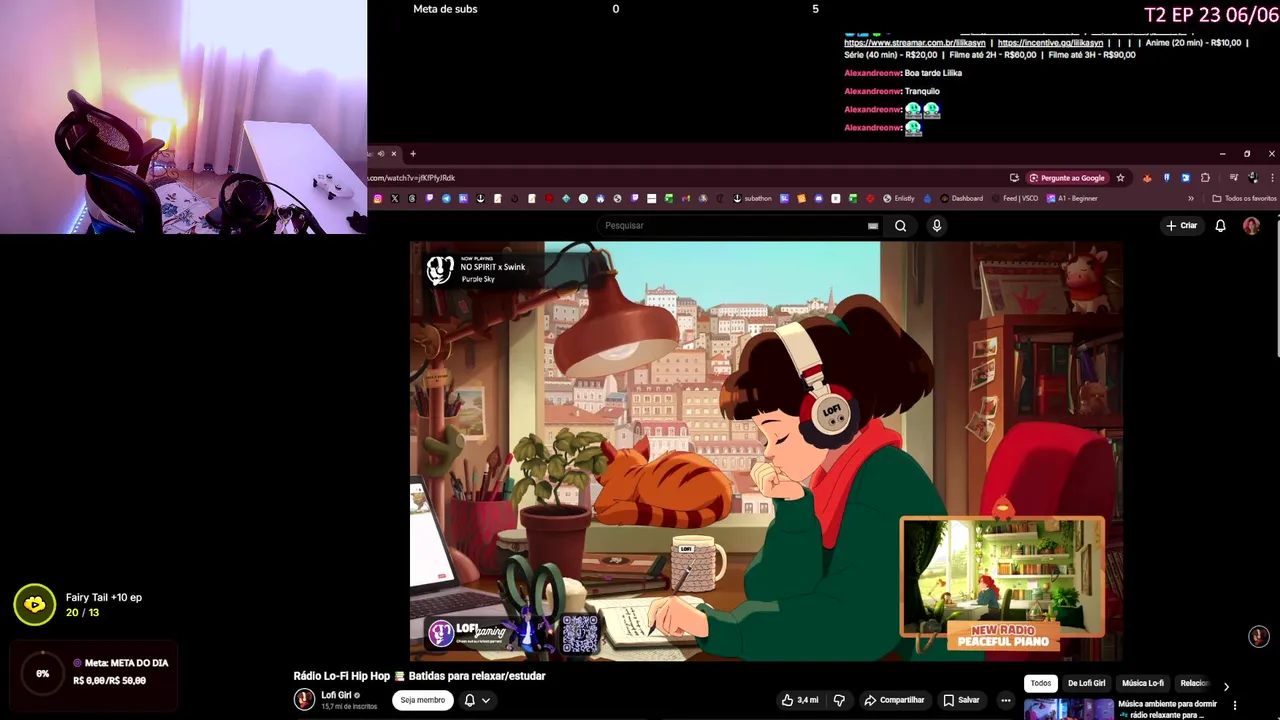Open the Dashboard bookmark
The height and width of the screenshot is (720, 1280).
pyautogui.click(x=960, y=198)
